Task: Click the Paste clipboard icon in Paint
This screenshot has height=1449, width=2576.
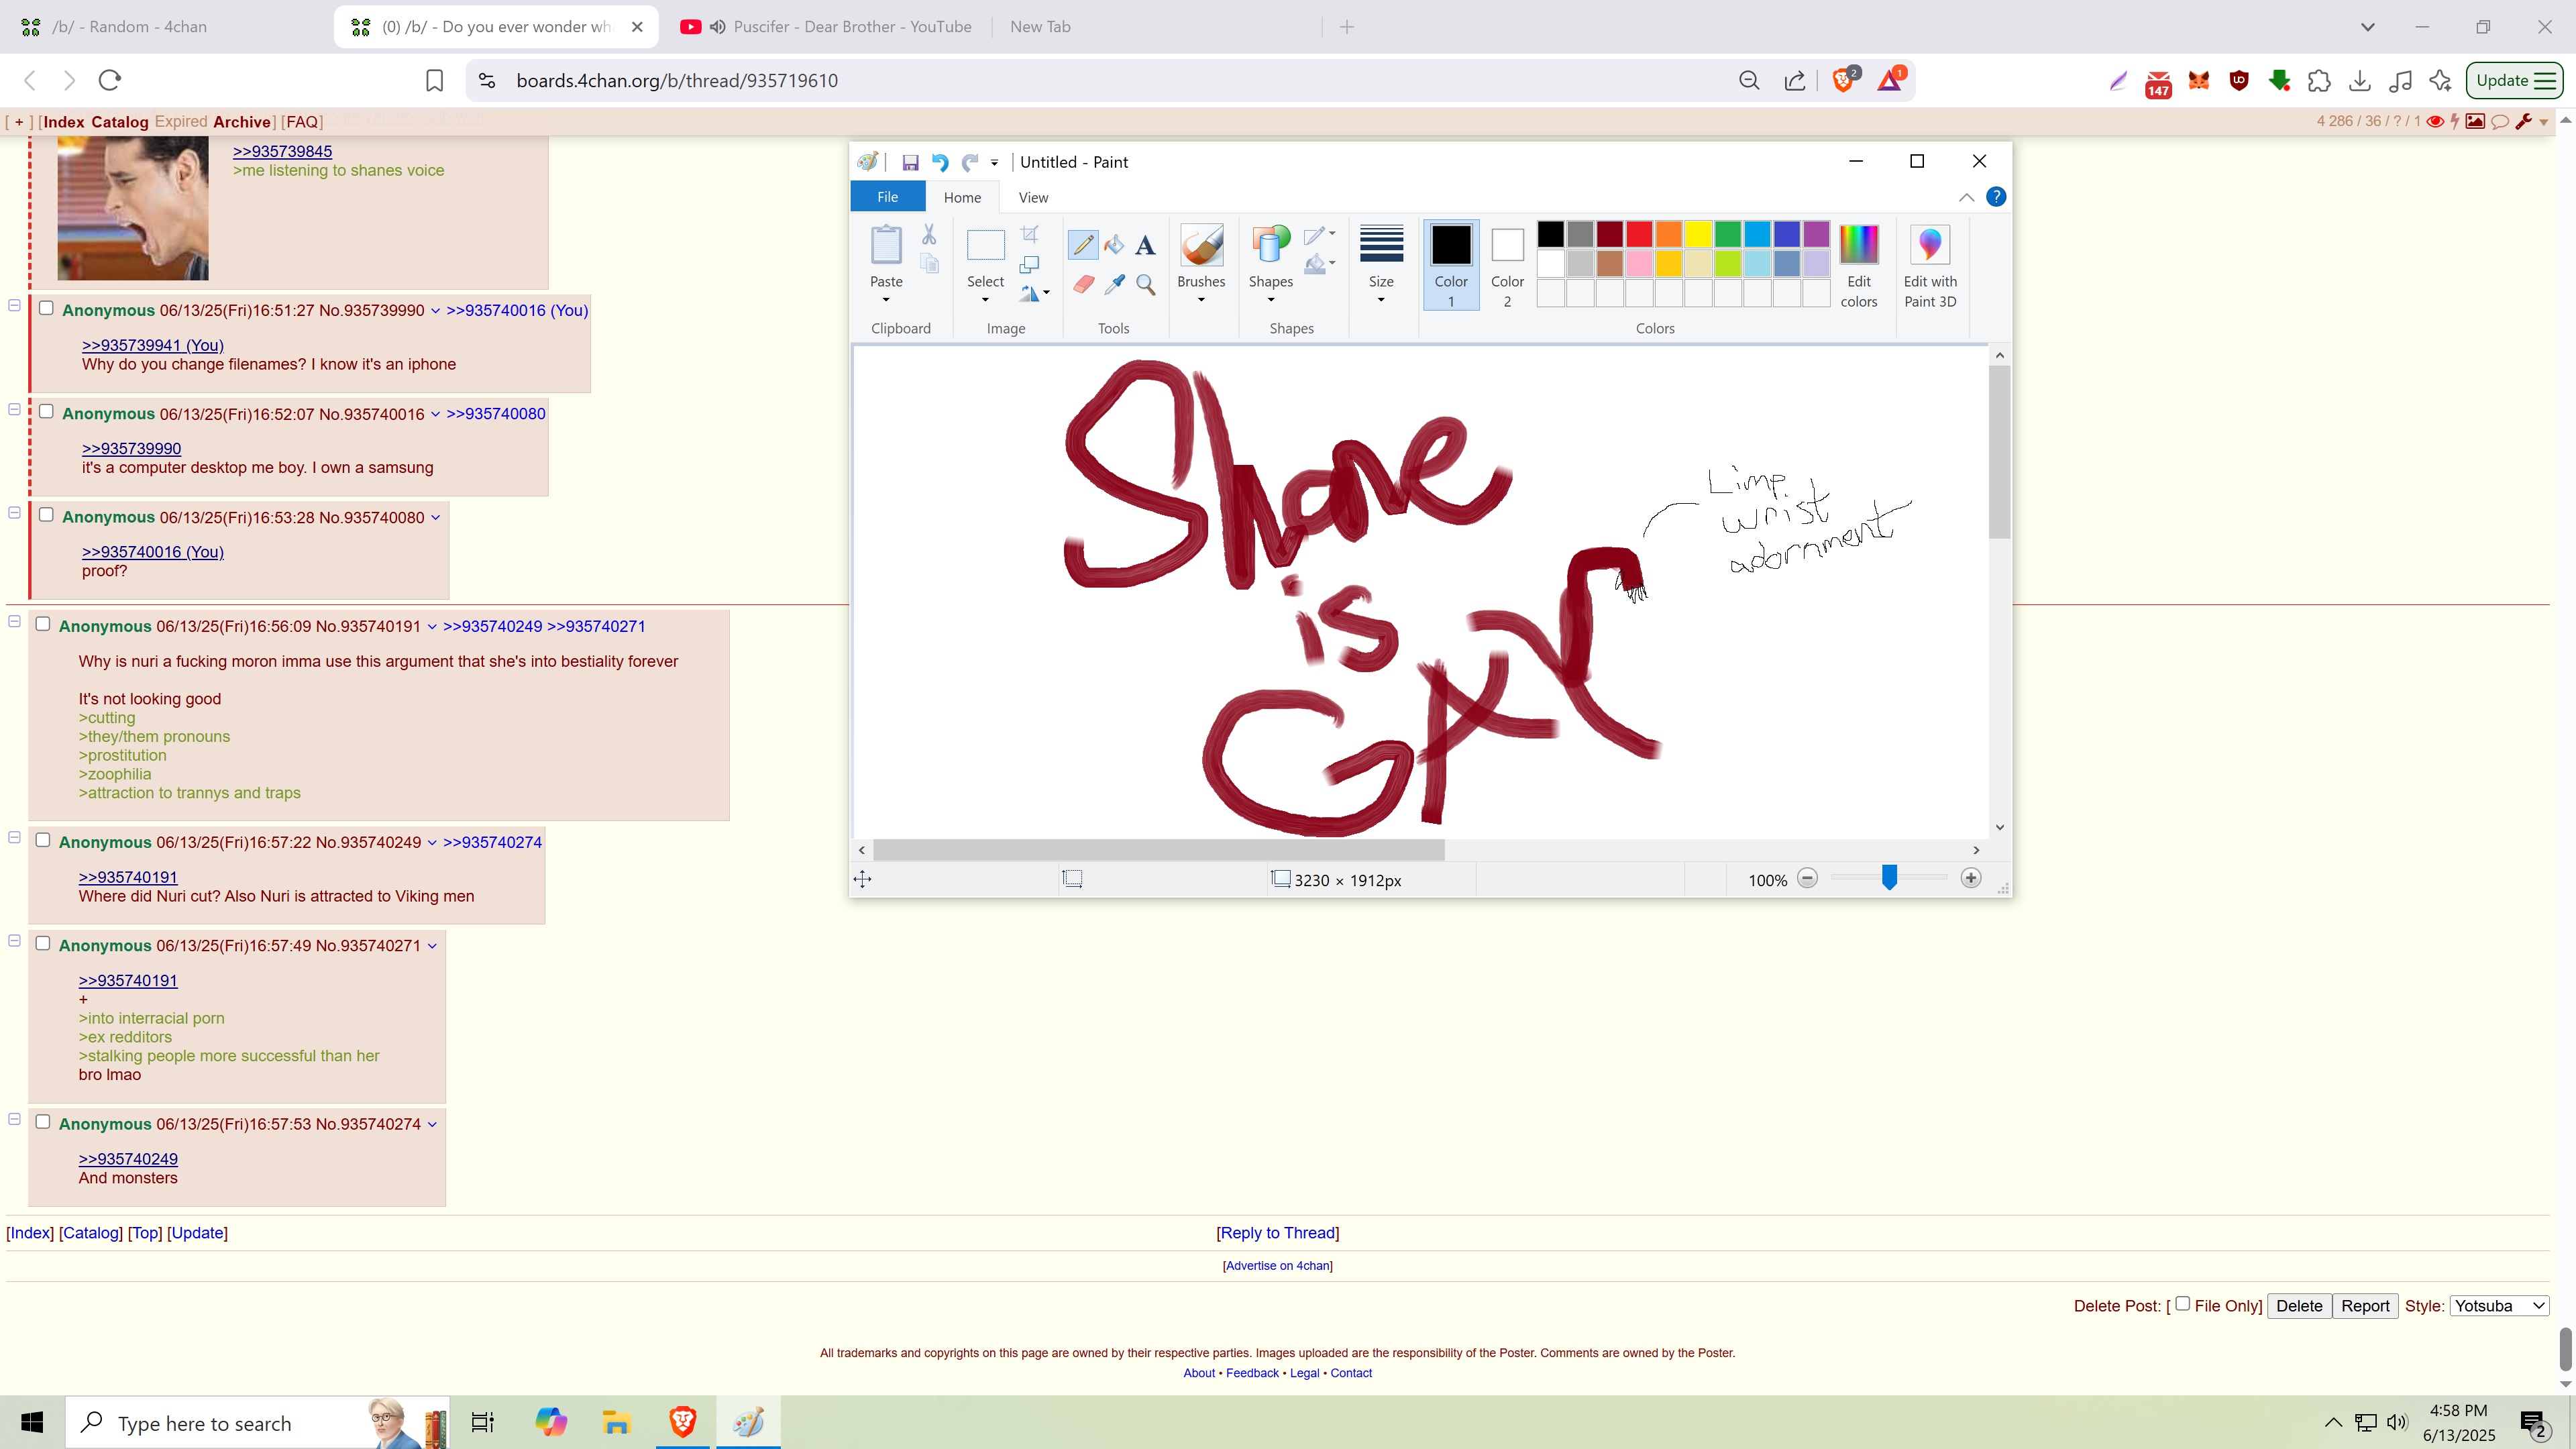Action: (x=886, y=244)
